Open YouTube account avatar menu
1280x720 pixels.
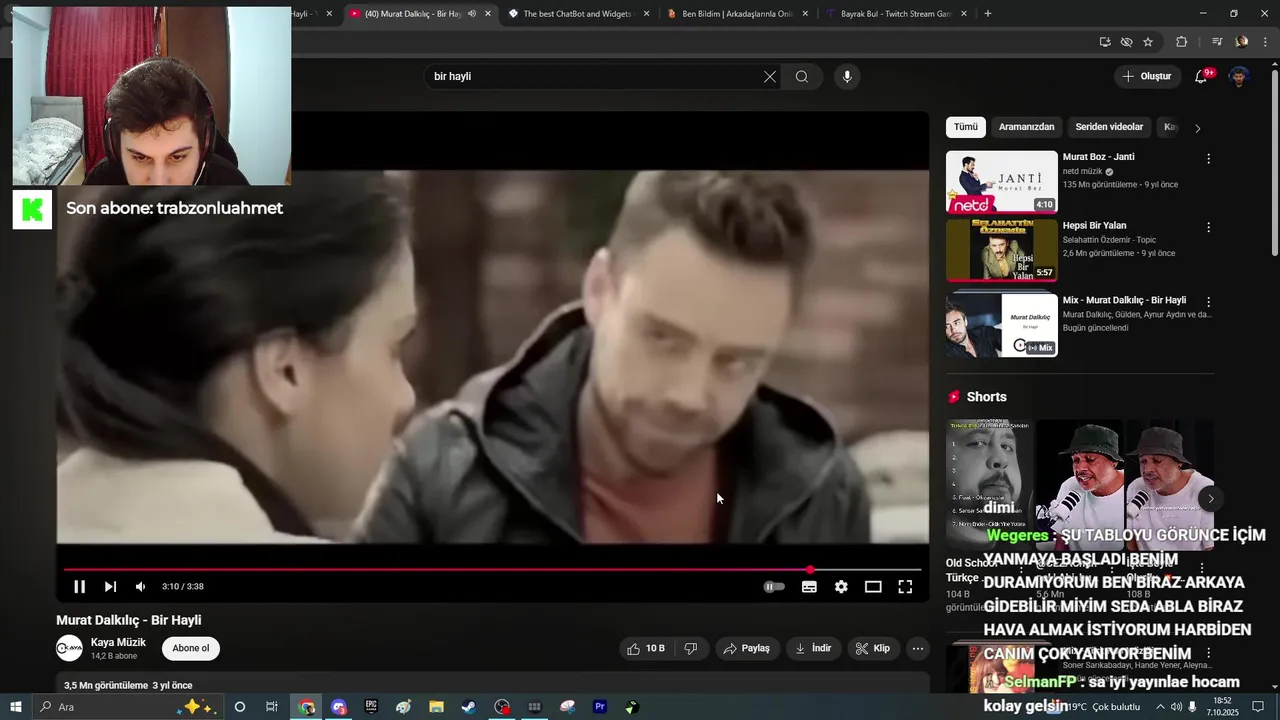pos(1239,77)
